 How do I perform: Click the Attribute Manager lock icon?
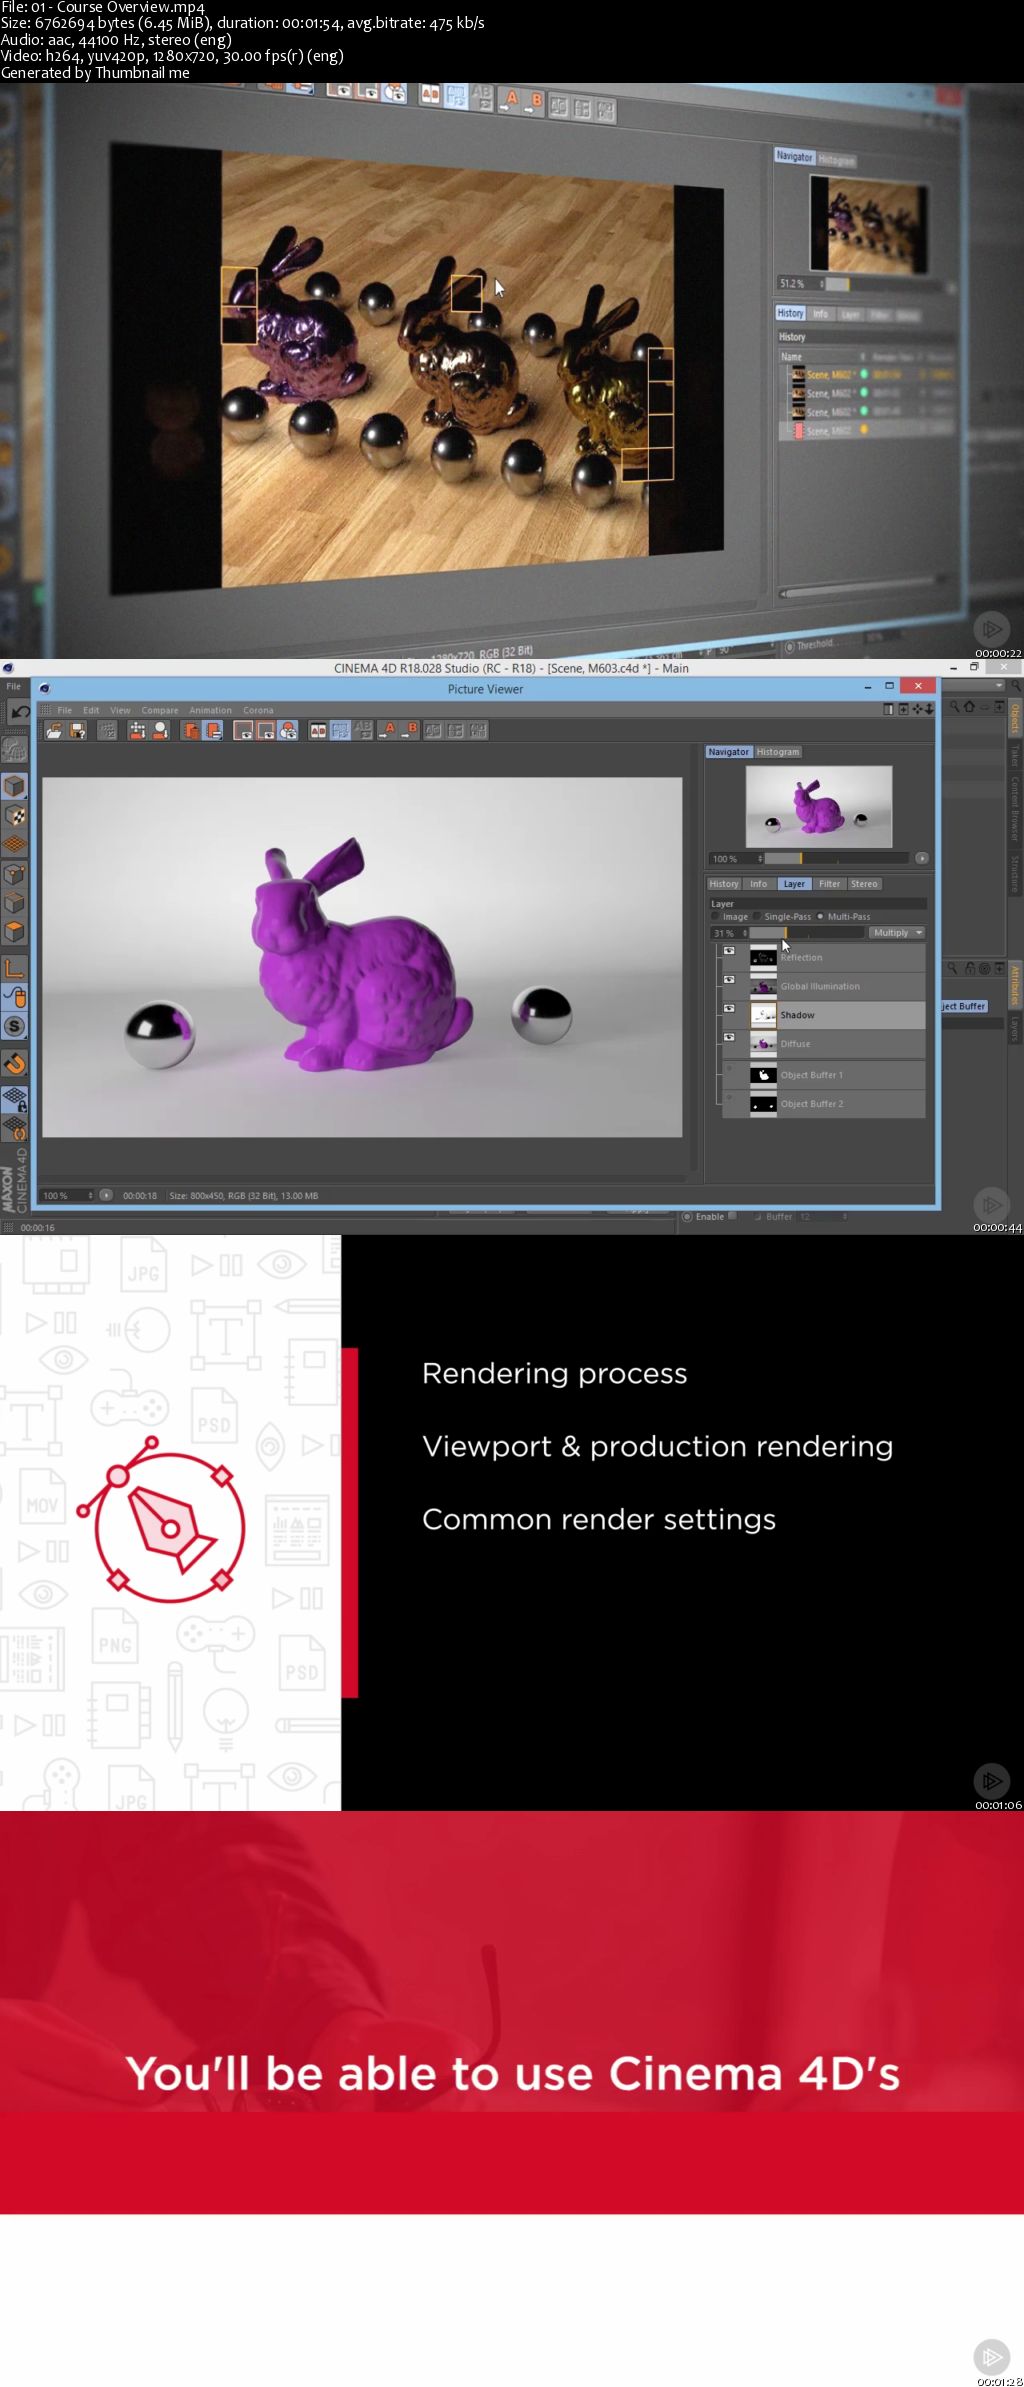pos(969,968)
